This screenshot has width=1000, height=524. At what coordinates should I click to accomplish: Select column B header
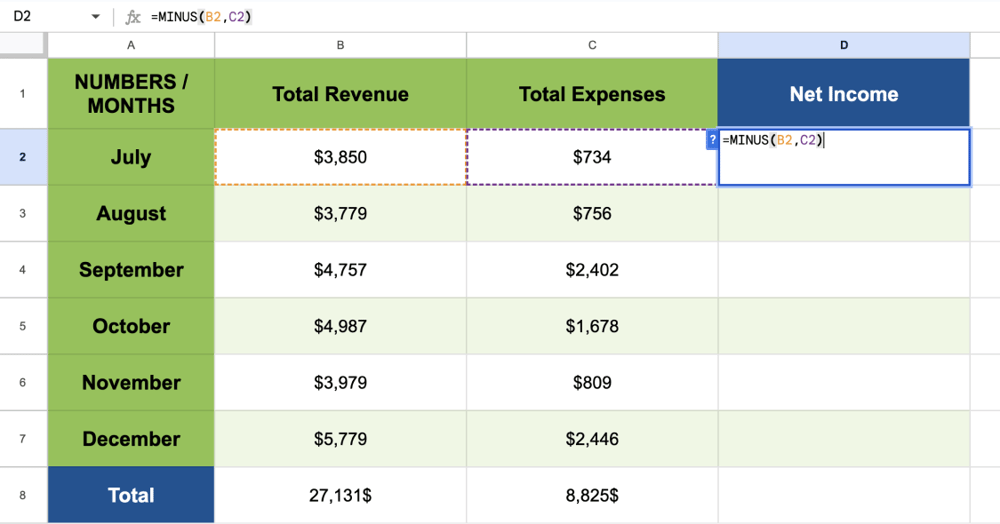340,45
